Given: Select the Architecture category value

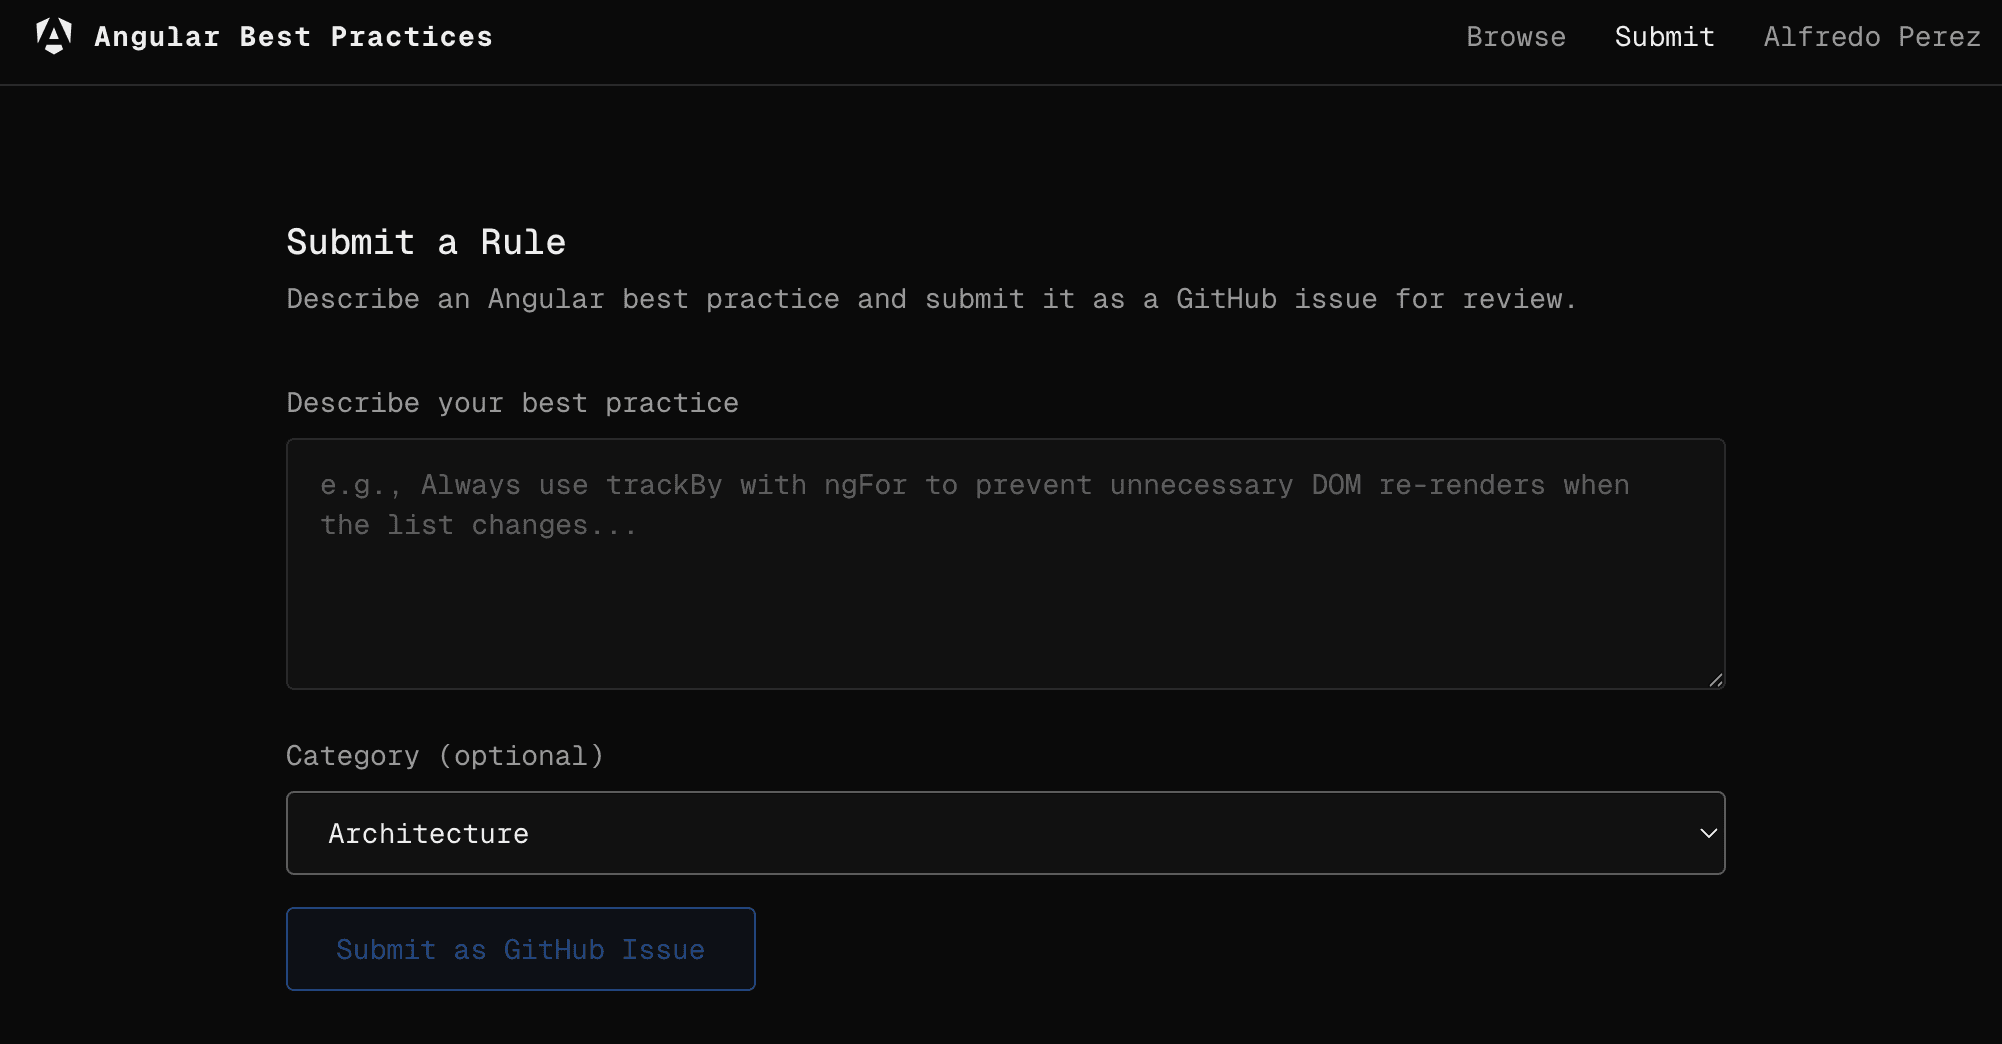Looking at the screenshot, I should pyautogui.click(x=428, y=833).
